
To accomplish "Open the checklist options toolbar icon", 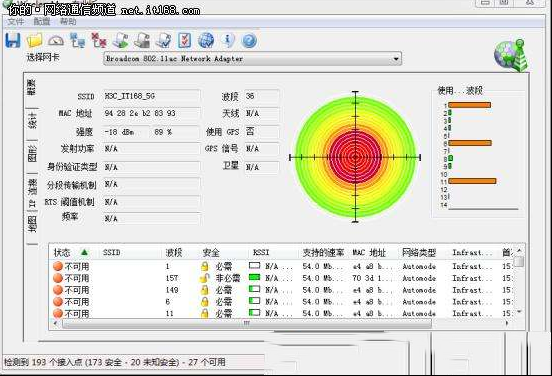I will (x=185, y=40).
